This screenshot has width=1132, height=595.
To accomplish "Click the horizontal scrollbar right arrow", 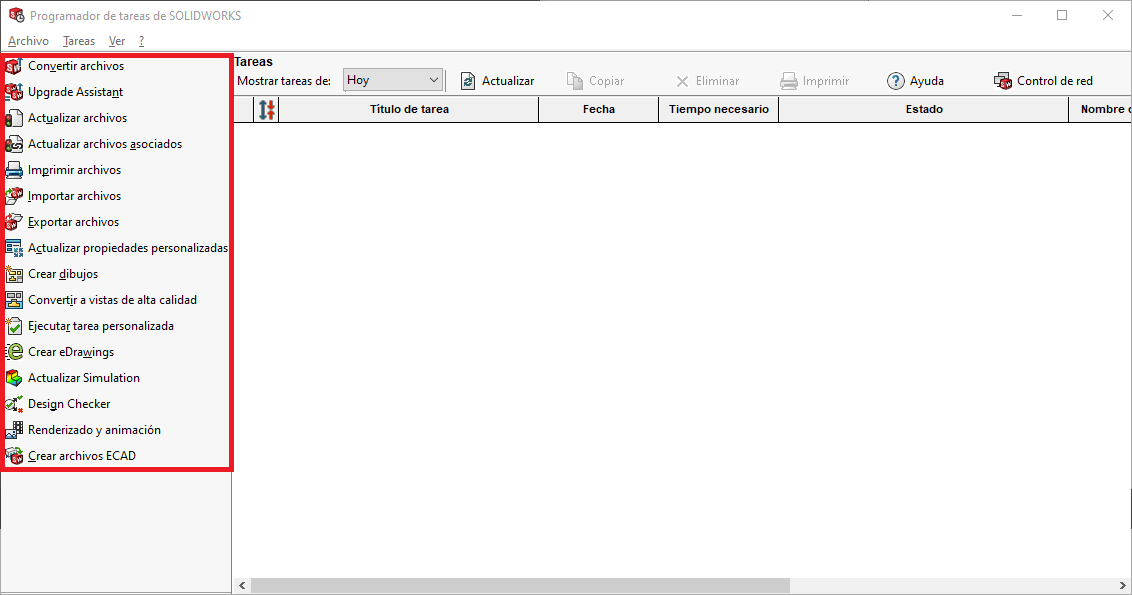I will tap(1123, 586).
